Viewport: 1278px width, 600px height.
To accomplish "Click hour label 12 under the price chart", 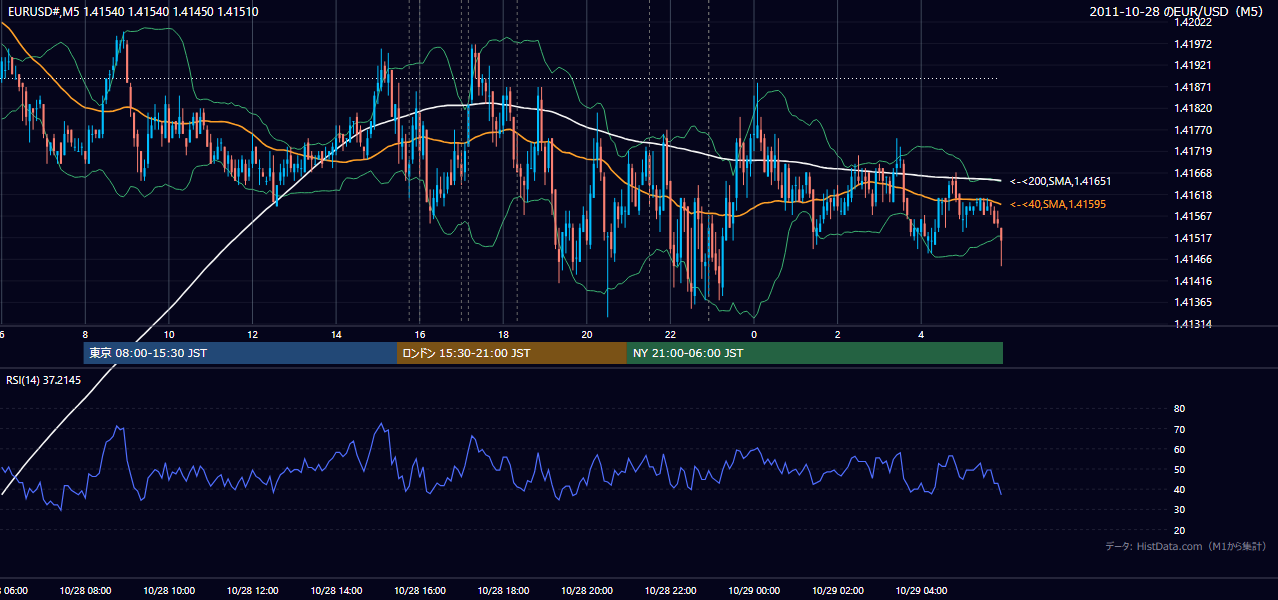I will click(253, 334).
